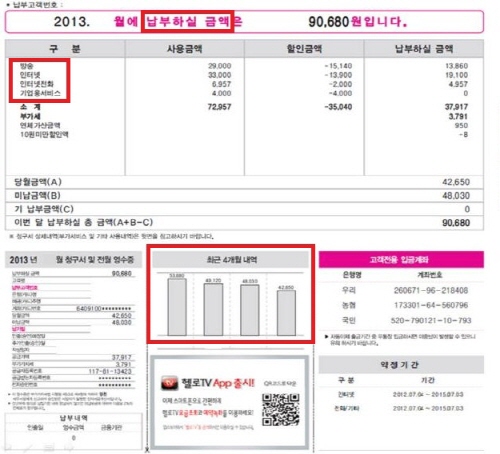Click the payable amount '19,100'
Screen dimensions: 500x454
[456, 75]
